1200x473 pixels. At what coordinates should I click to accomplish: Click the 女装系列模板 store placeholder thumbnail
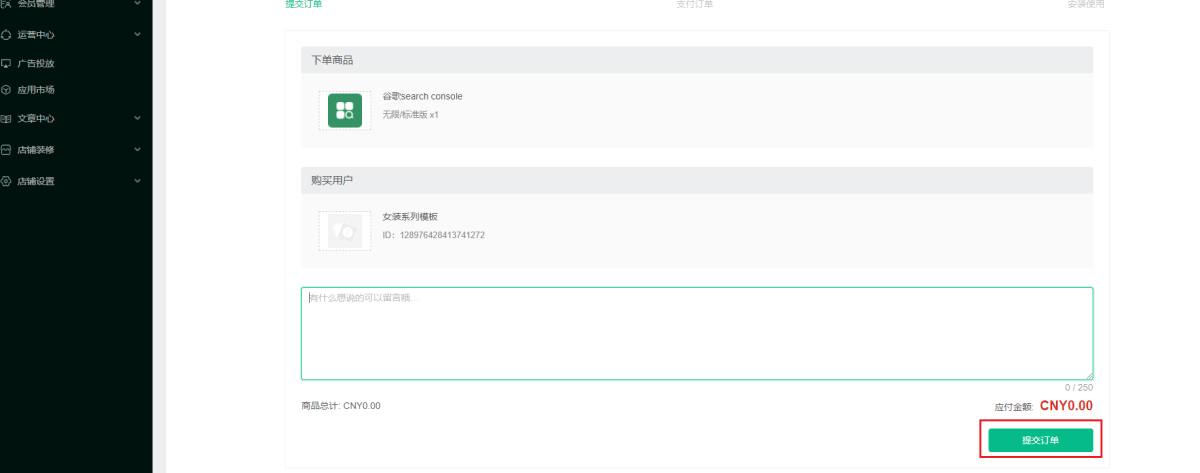(x=345, y=231)
